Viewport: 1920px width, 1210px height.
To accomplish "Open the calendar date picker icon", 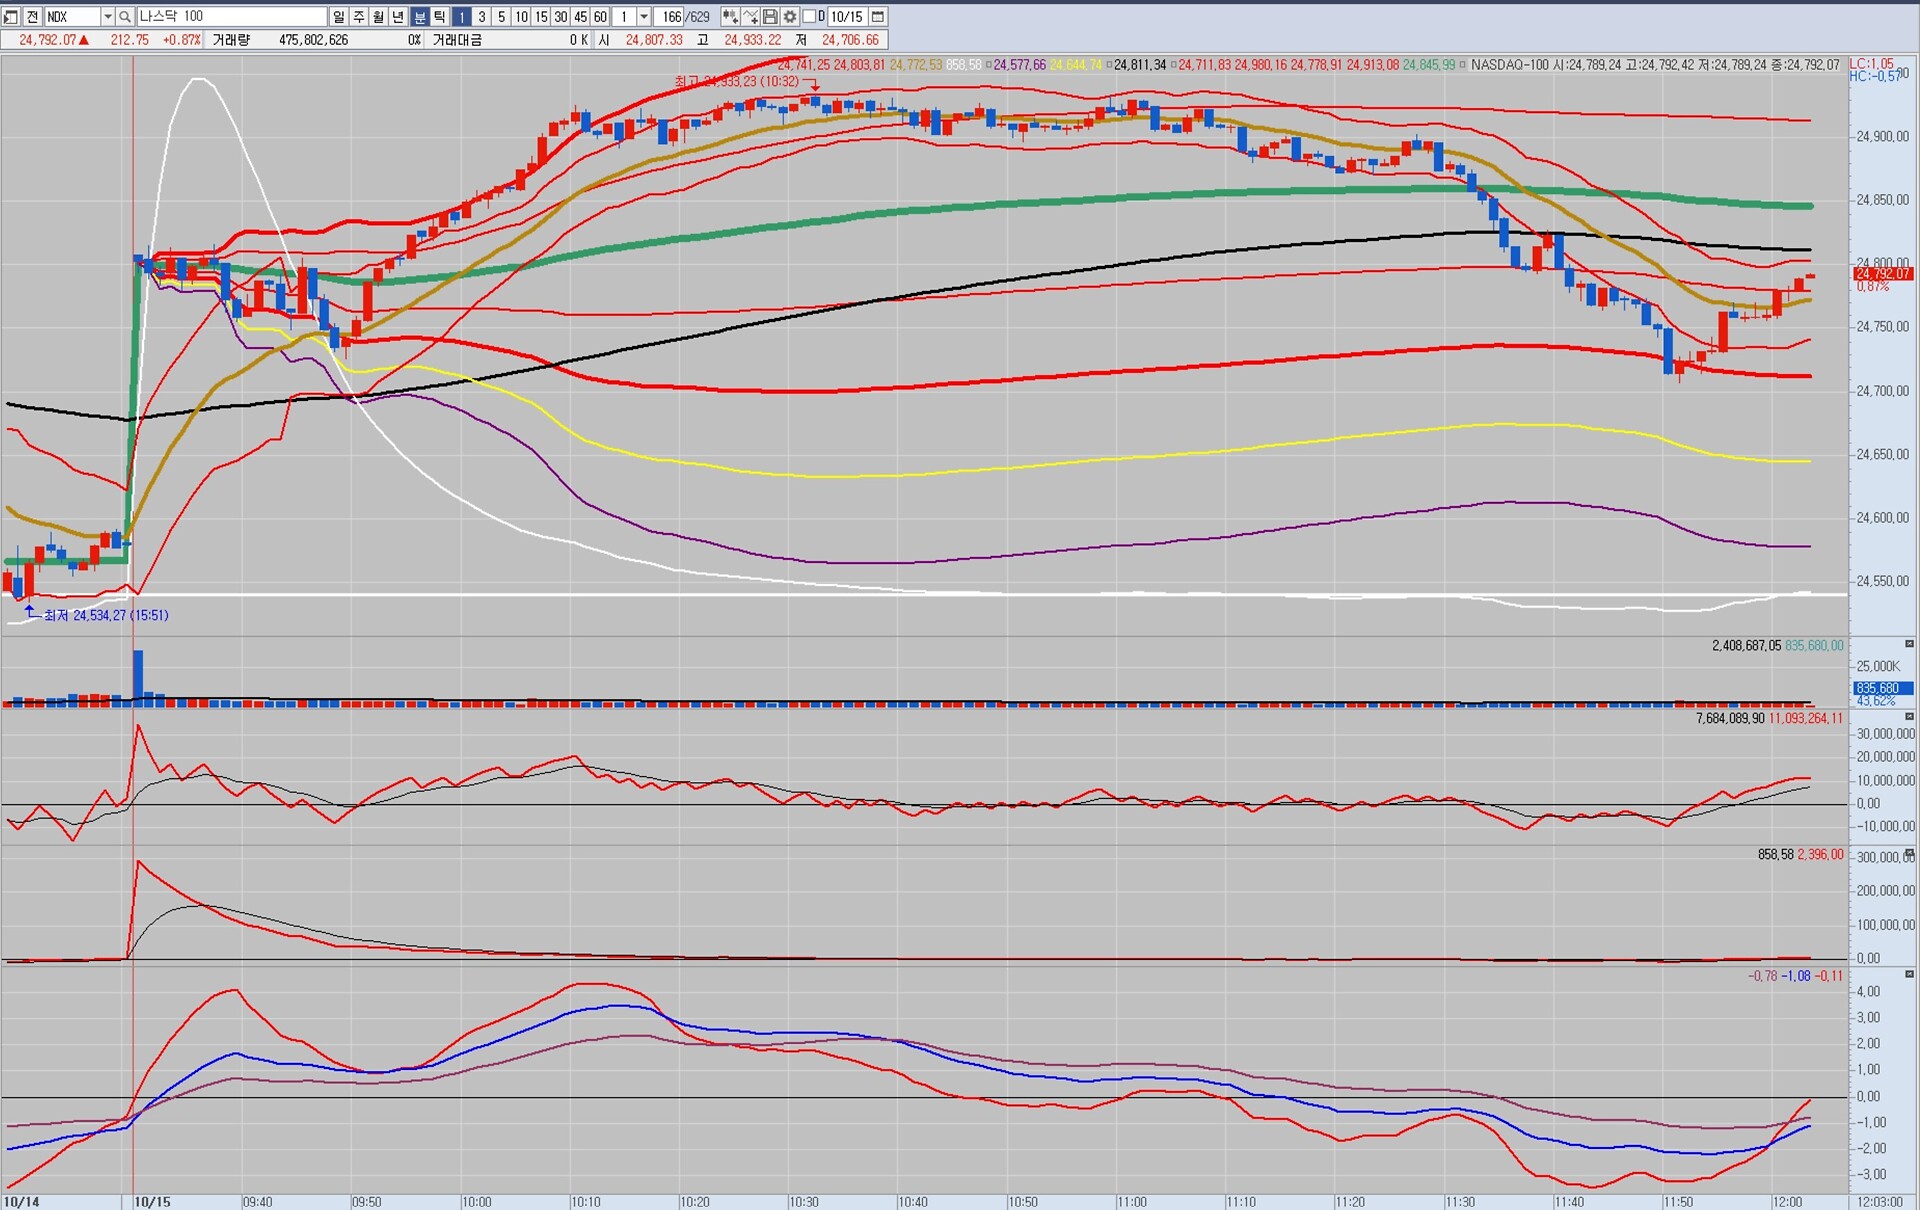I will [x=877, y=17].
